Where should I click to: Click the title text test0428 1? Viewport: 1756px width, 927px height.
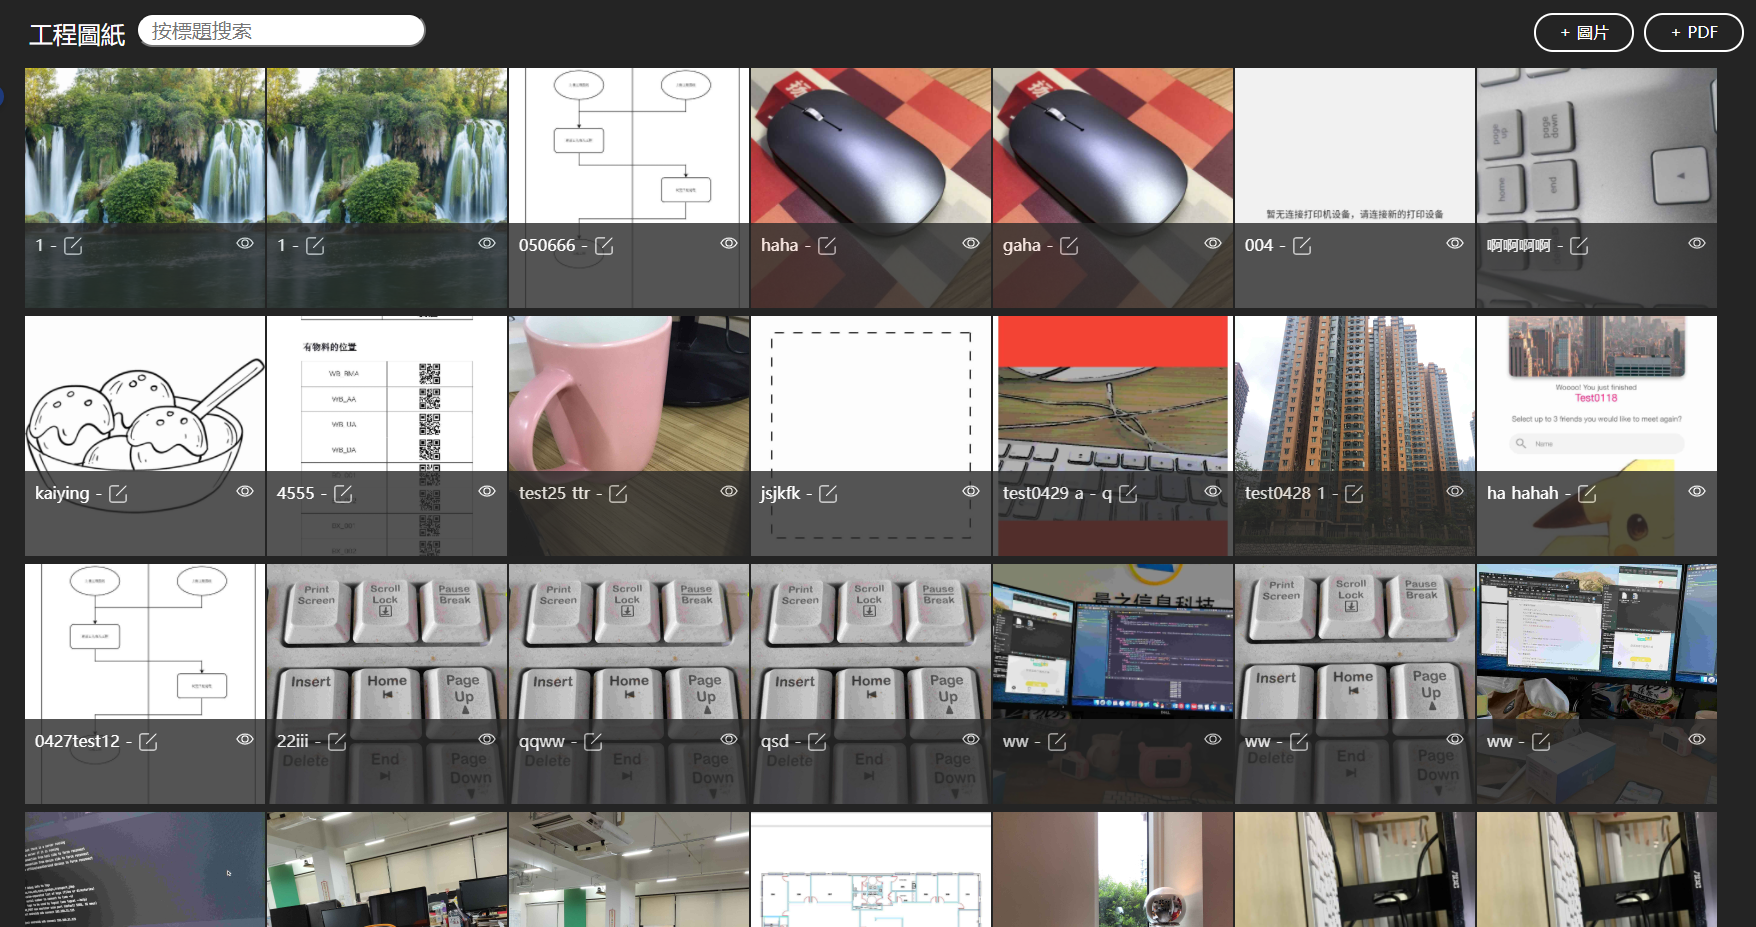click(x=1285, y=493)
